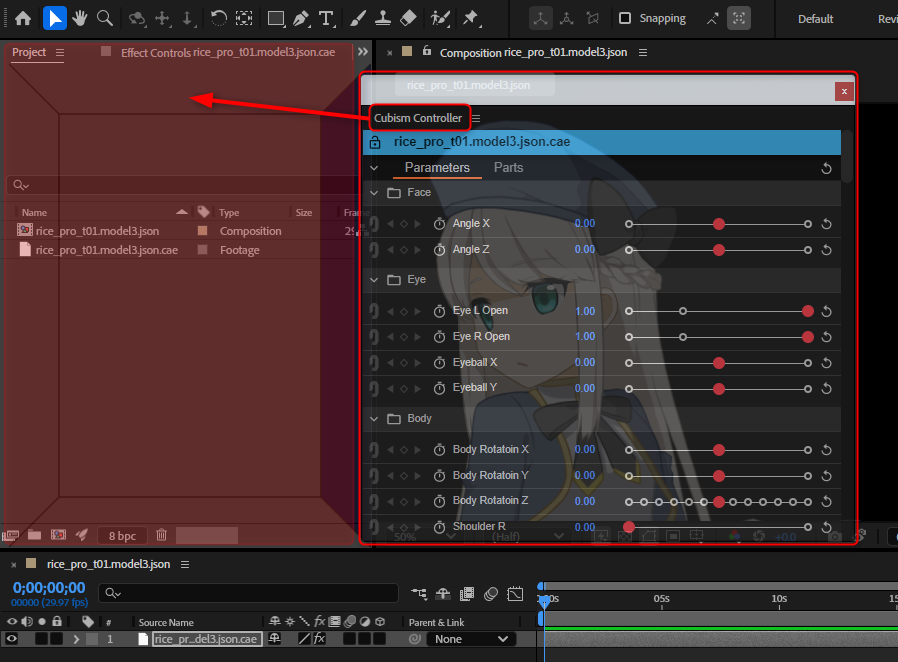Image resolution: width=898 pixels, height=662 pixels.
Task: Select the Rotation tool
Action: point(218,18)
